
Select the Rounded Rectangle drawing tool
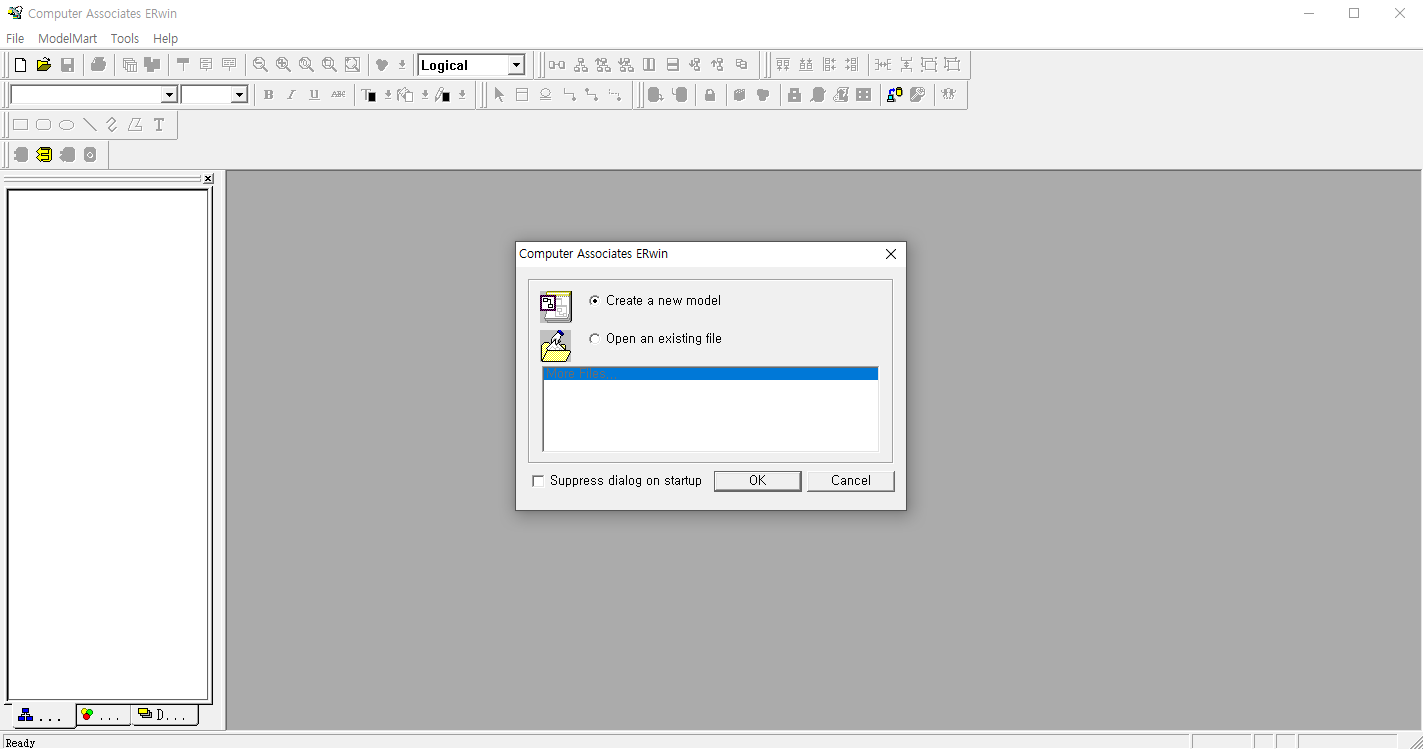pyautogui.click(x=43, y=125)
